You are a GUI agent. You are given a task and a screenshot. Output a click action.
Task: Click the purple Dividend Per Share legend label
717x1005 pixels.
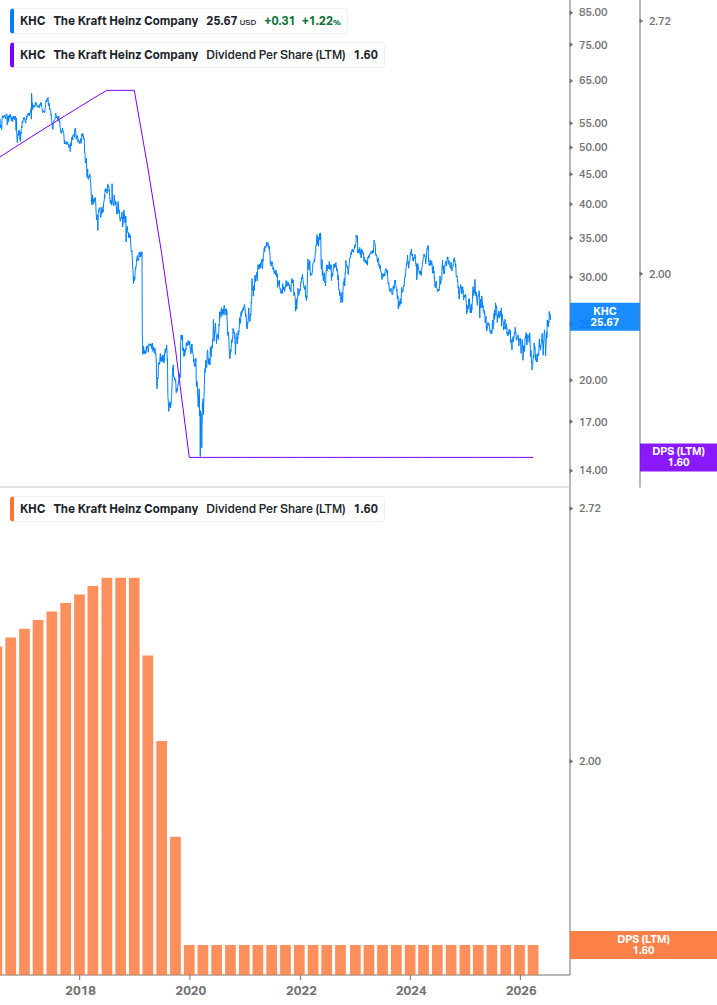[197, 55]
